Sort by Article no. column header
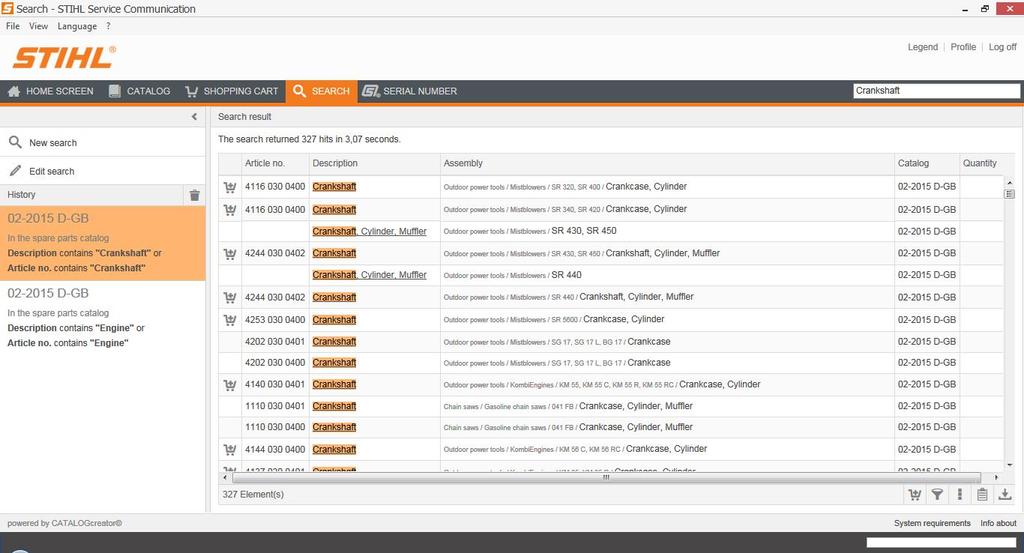1024x553 pixels. (274, 163)
